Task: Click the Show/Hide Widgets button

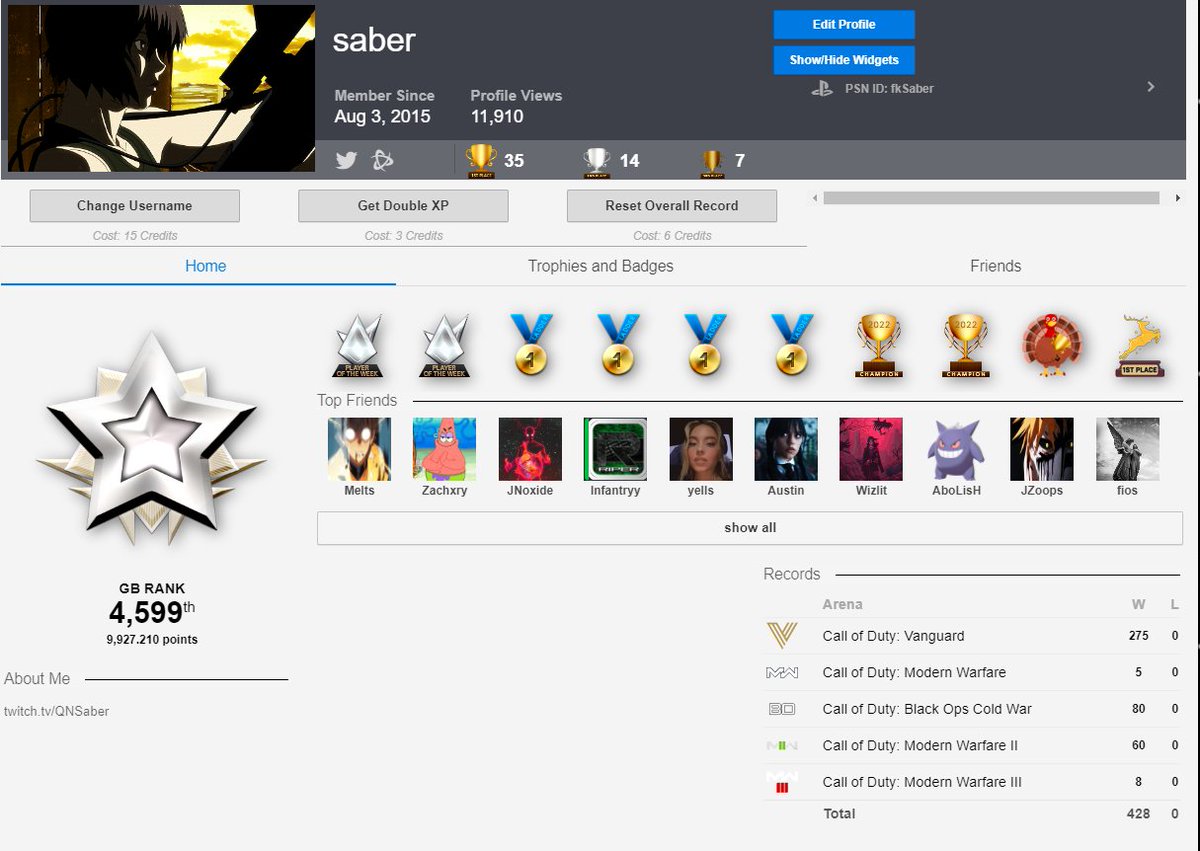Action: 844,60
